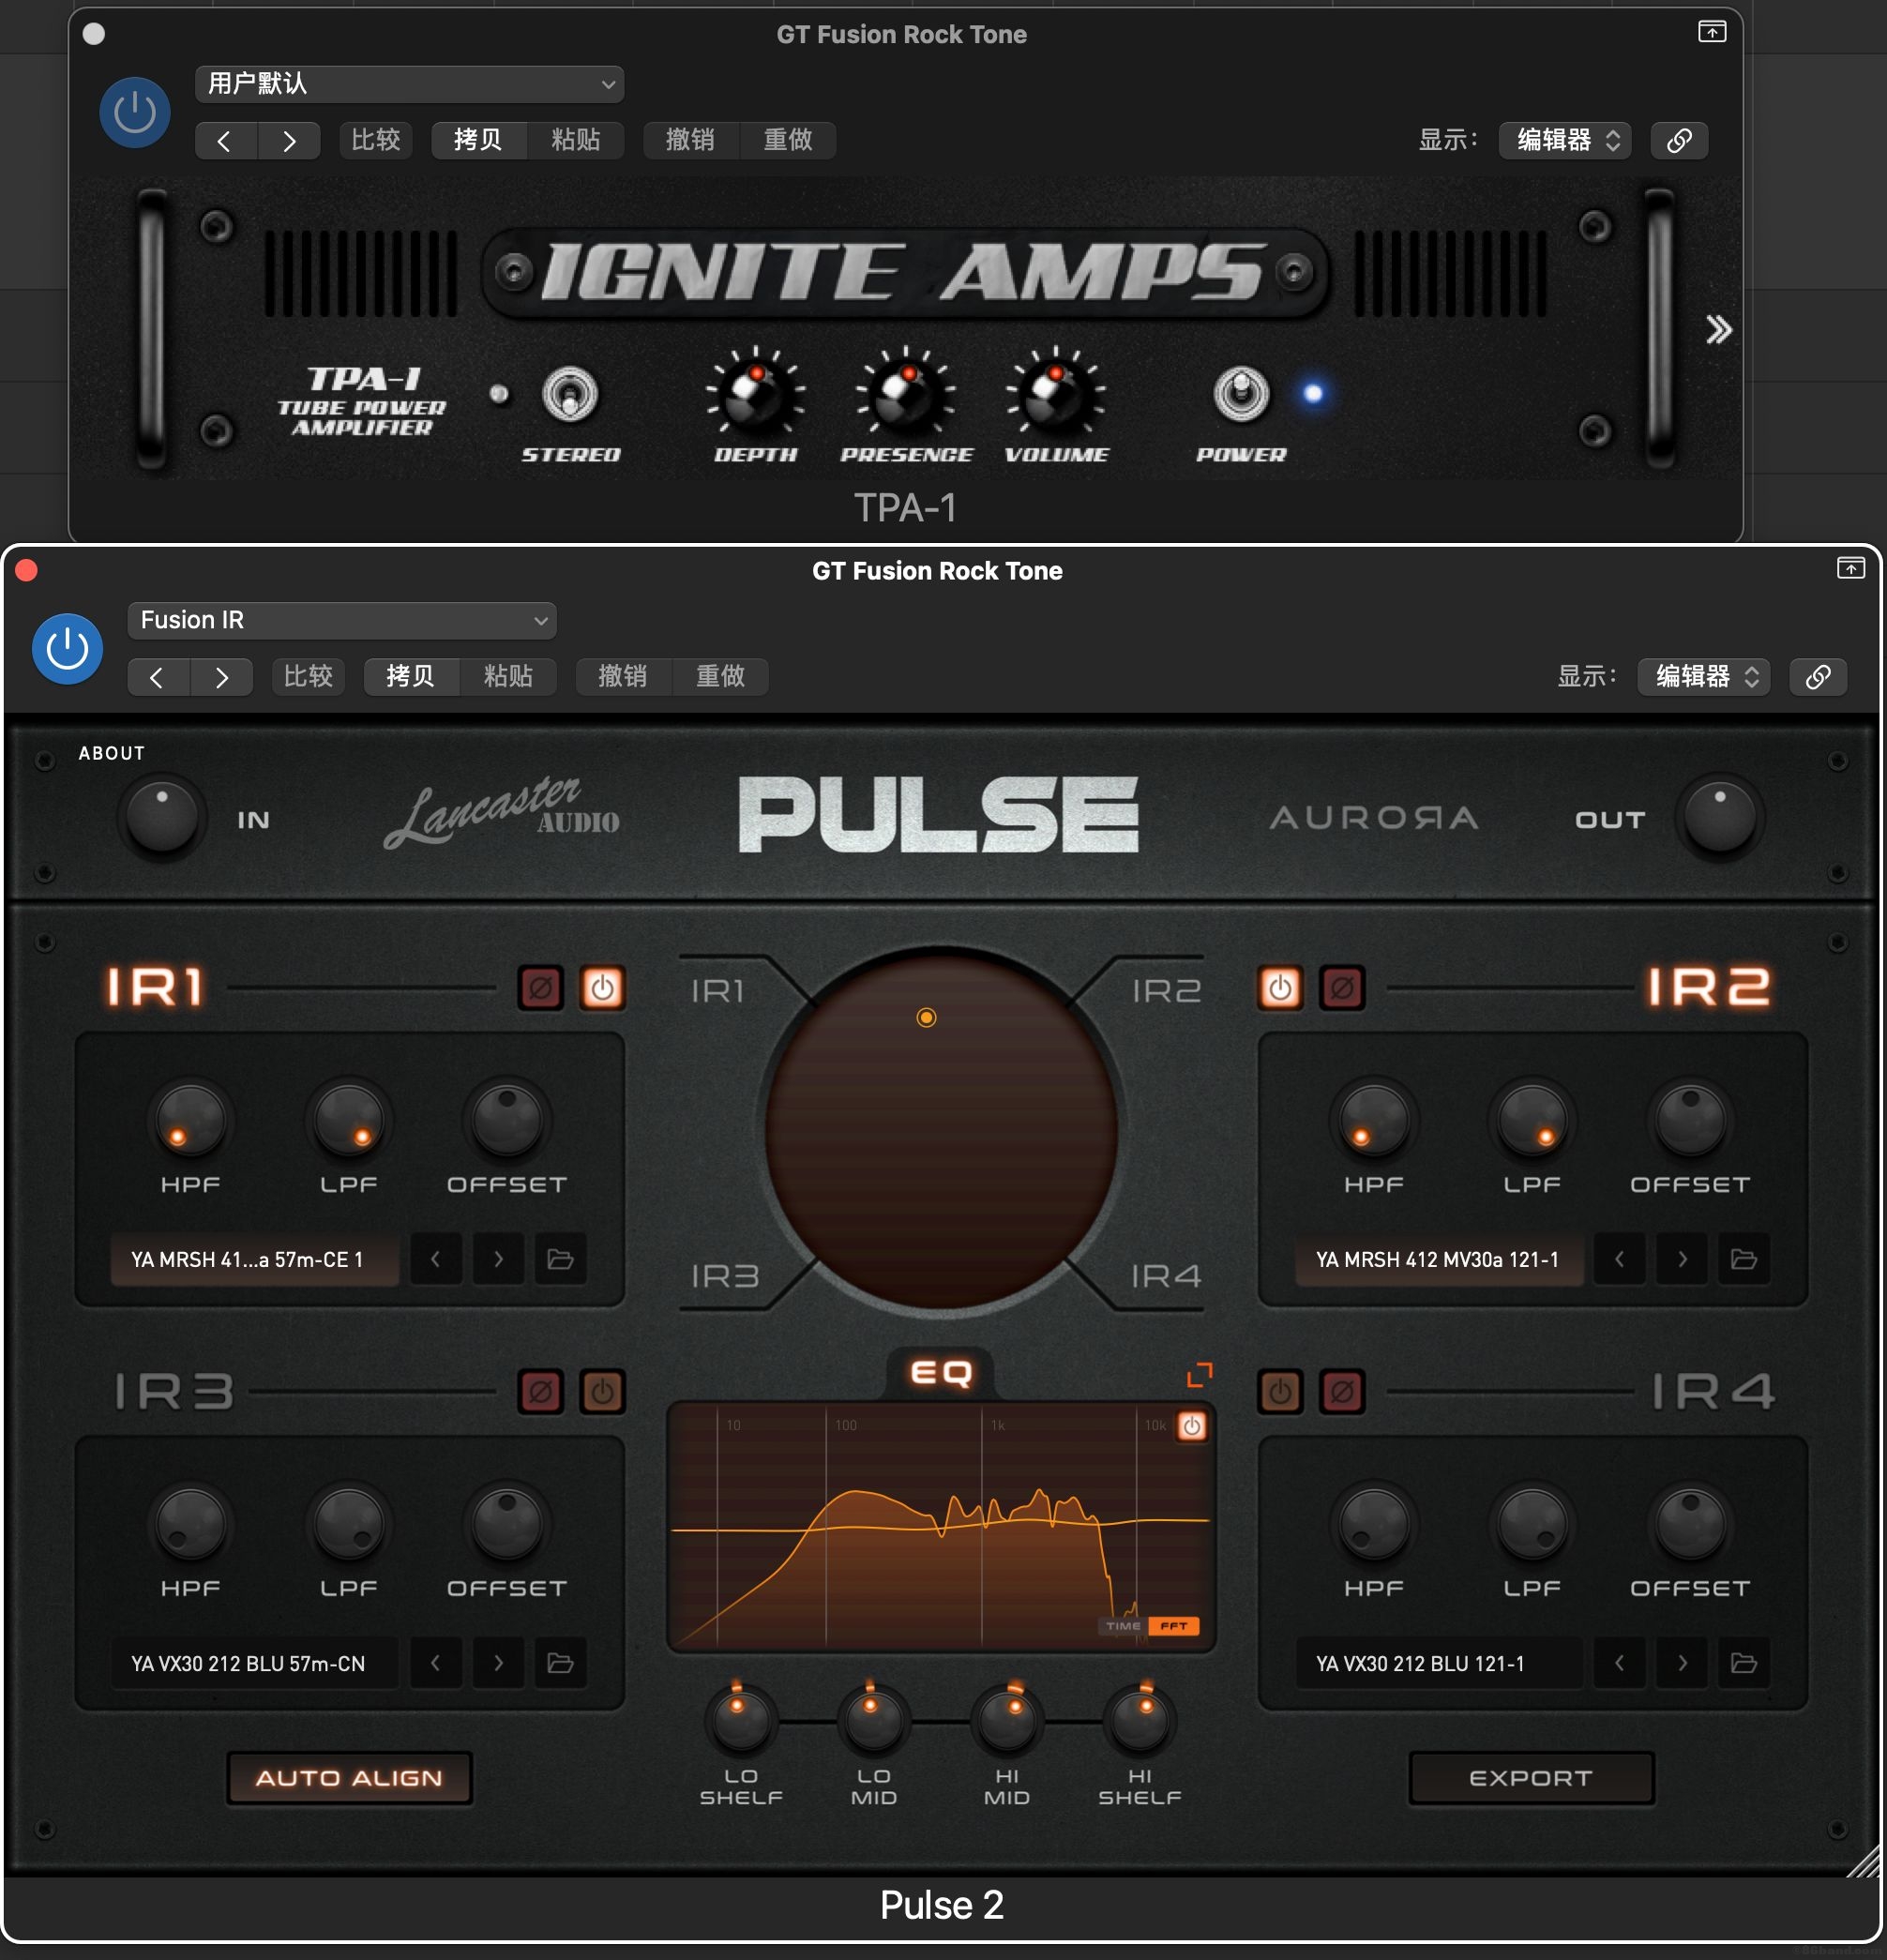
Task: Expand the EQ display view
Action: [1199, 1375]
